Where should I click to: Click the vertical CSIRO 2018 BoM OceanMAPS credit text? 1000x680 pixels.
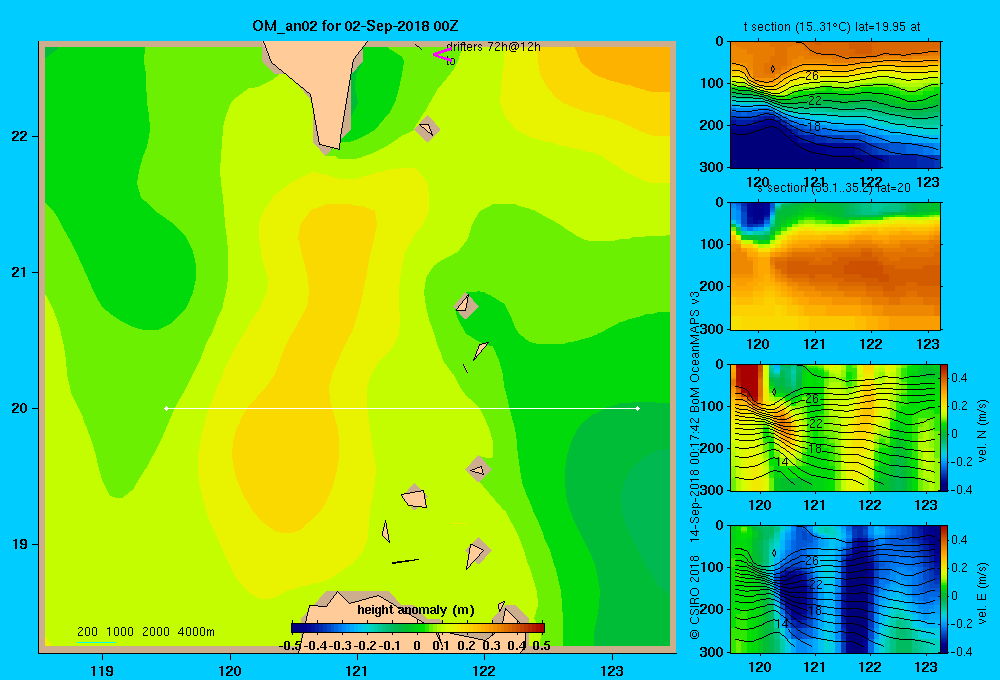pos(695,466)
